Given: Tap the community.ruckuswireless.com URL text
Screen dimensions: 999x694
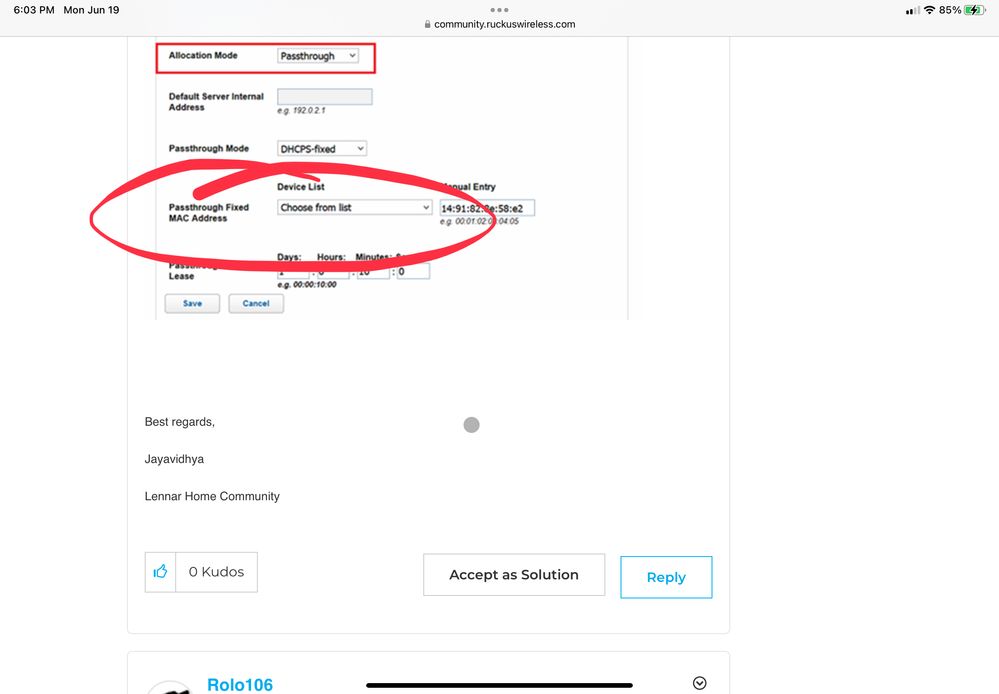Looking at the screenshot, I should pos(505,25).
